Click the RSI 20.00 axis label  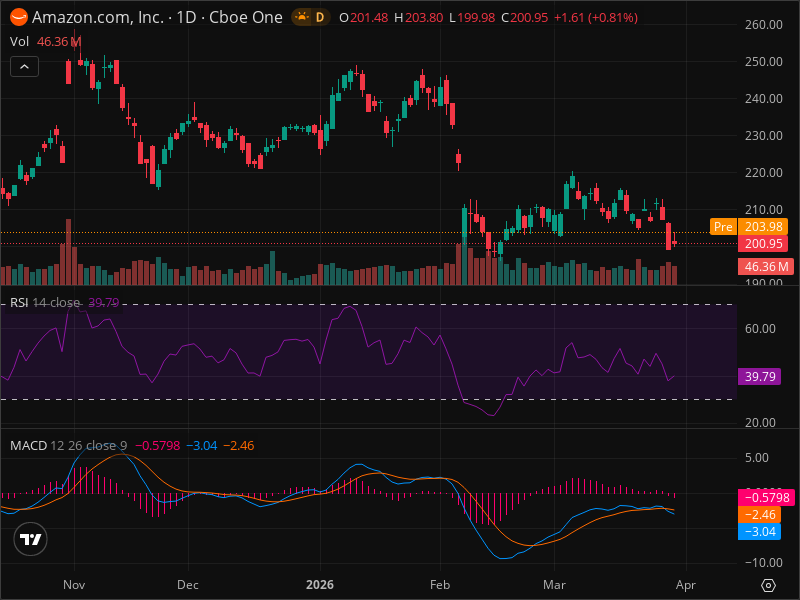[760, 422]
